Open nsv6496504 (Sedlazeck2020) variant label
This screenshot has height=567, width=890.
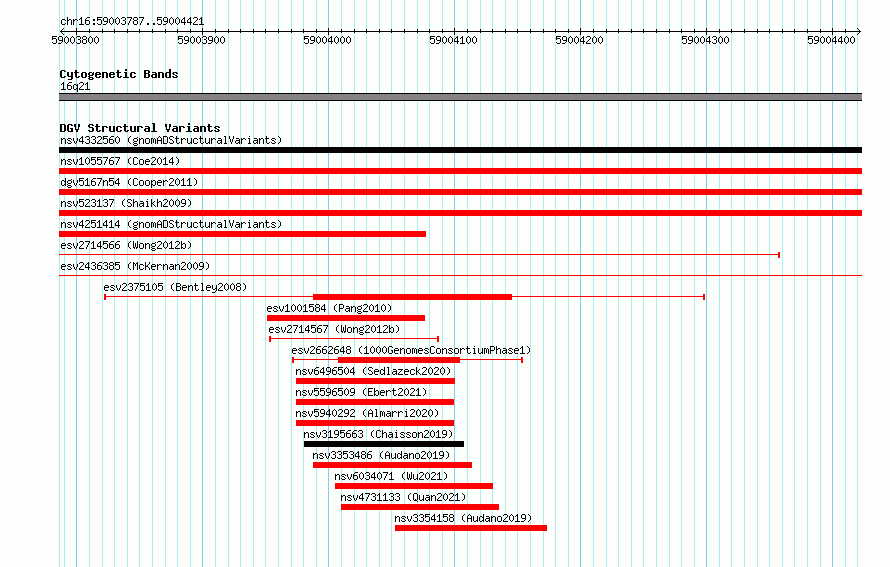(373, 371)
